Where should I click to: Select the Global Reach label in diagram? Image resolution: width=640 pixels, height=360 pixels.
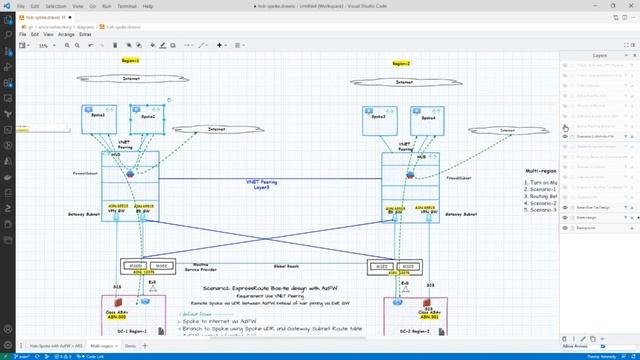pyautogui.click(x=286, y=266)
